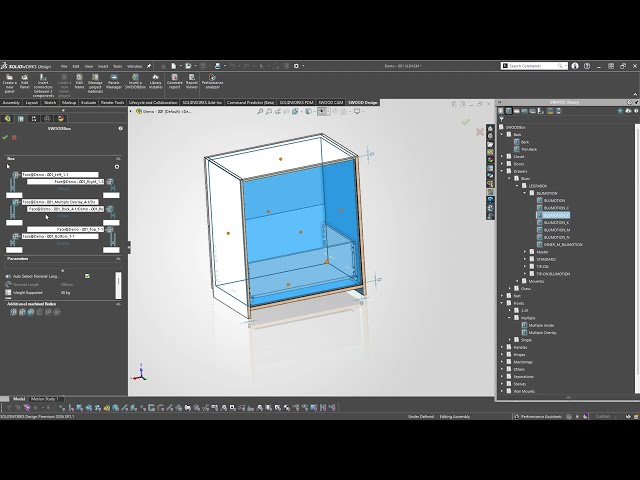Expand the TIP-ON folder
Viewport: 640px width, 480px height.
pos(525,267)
